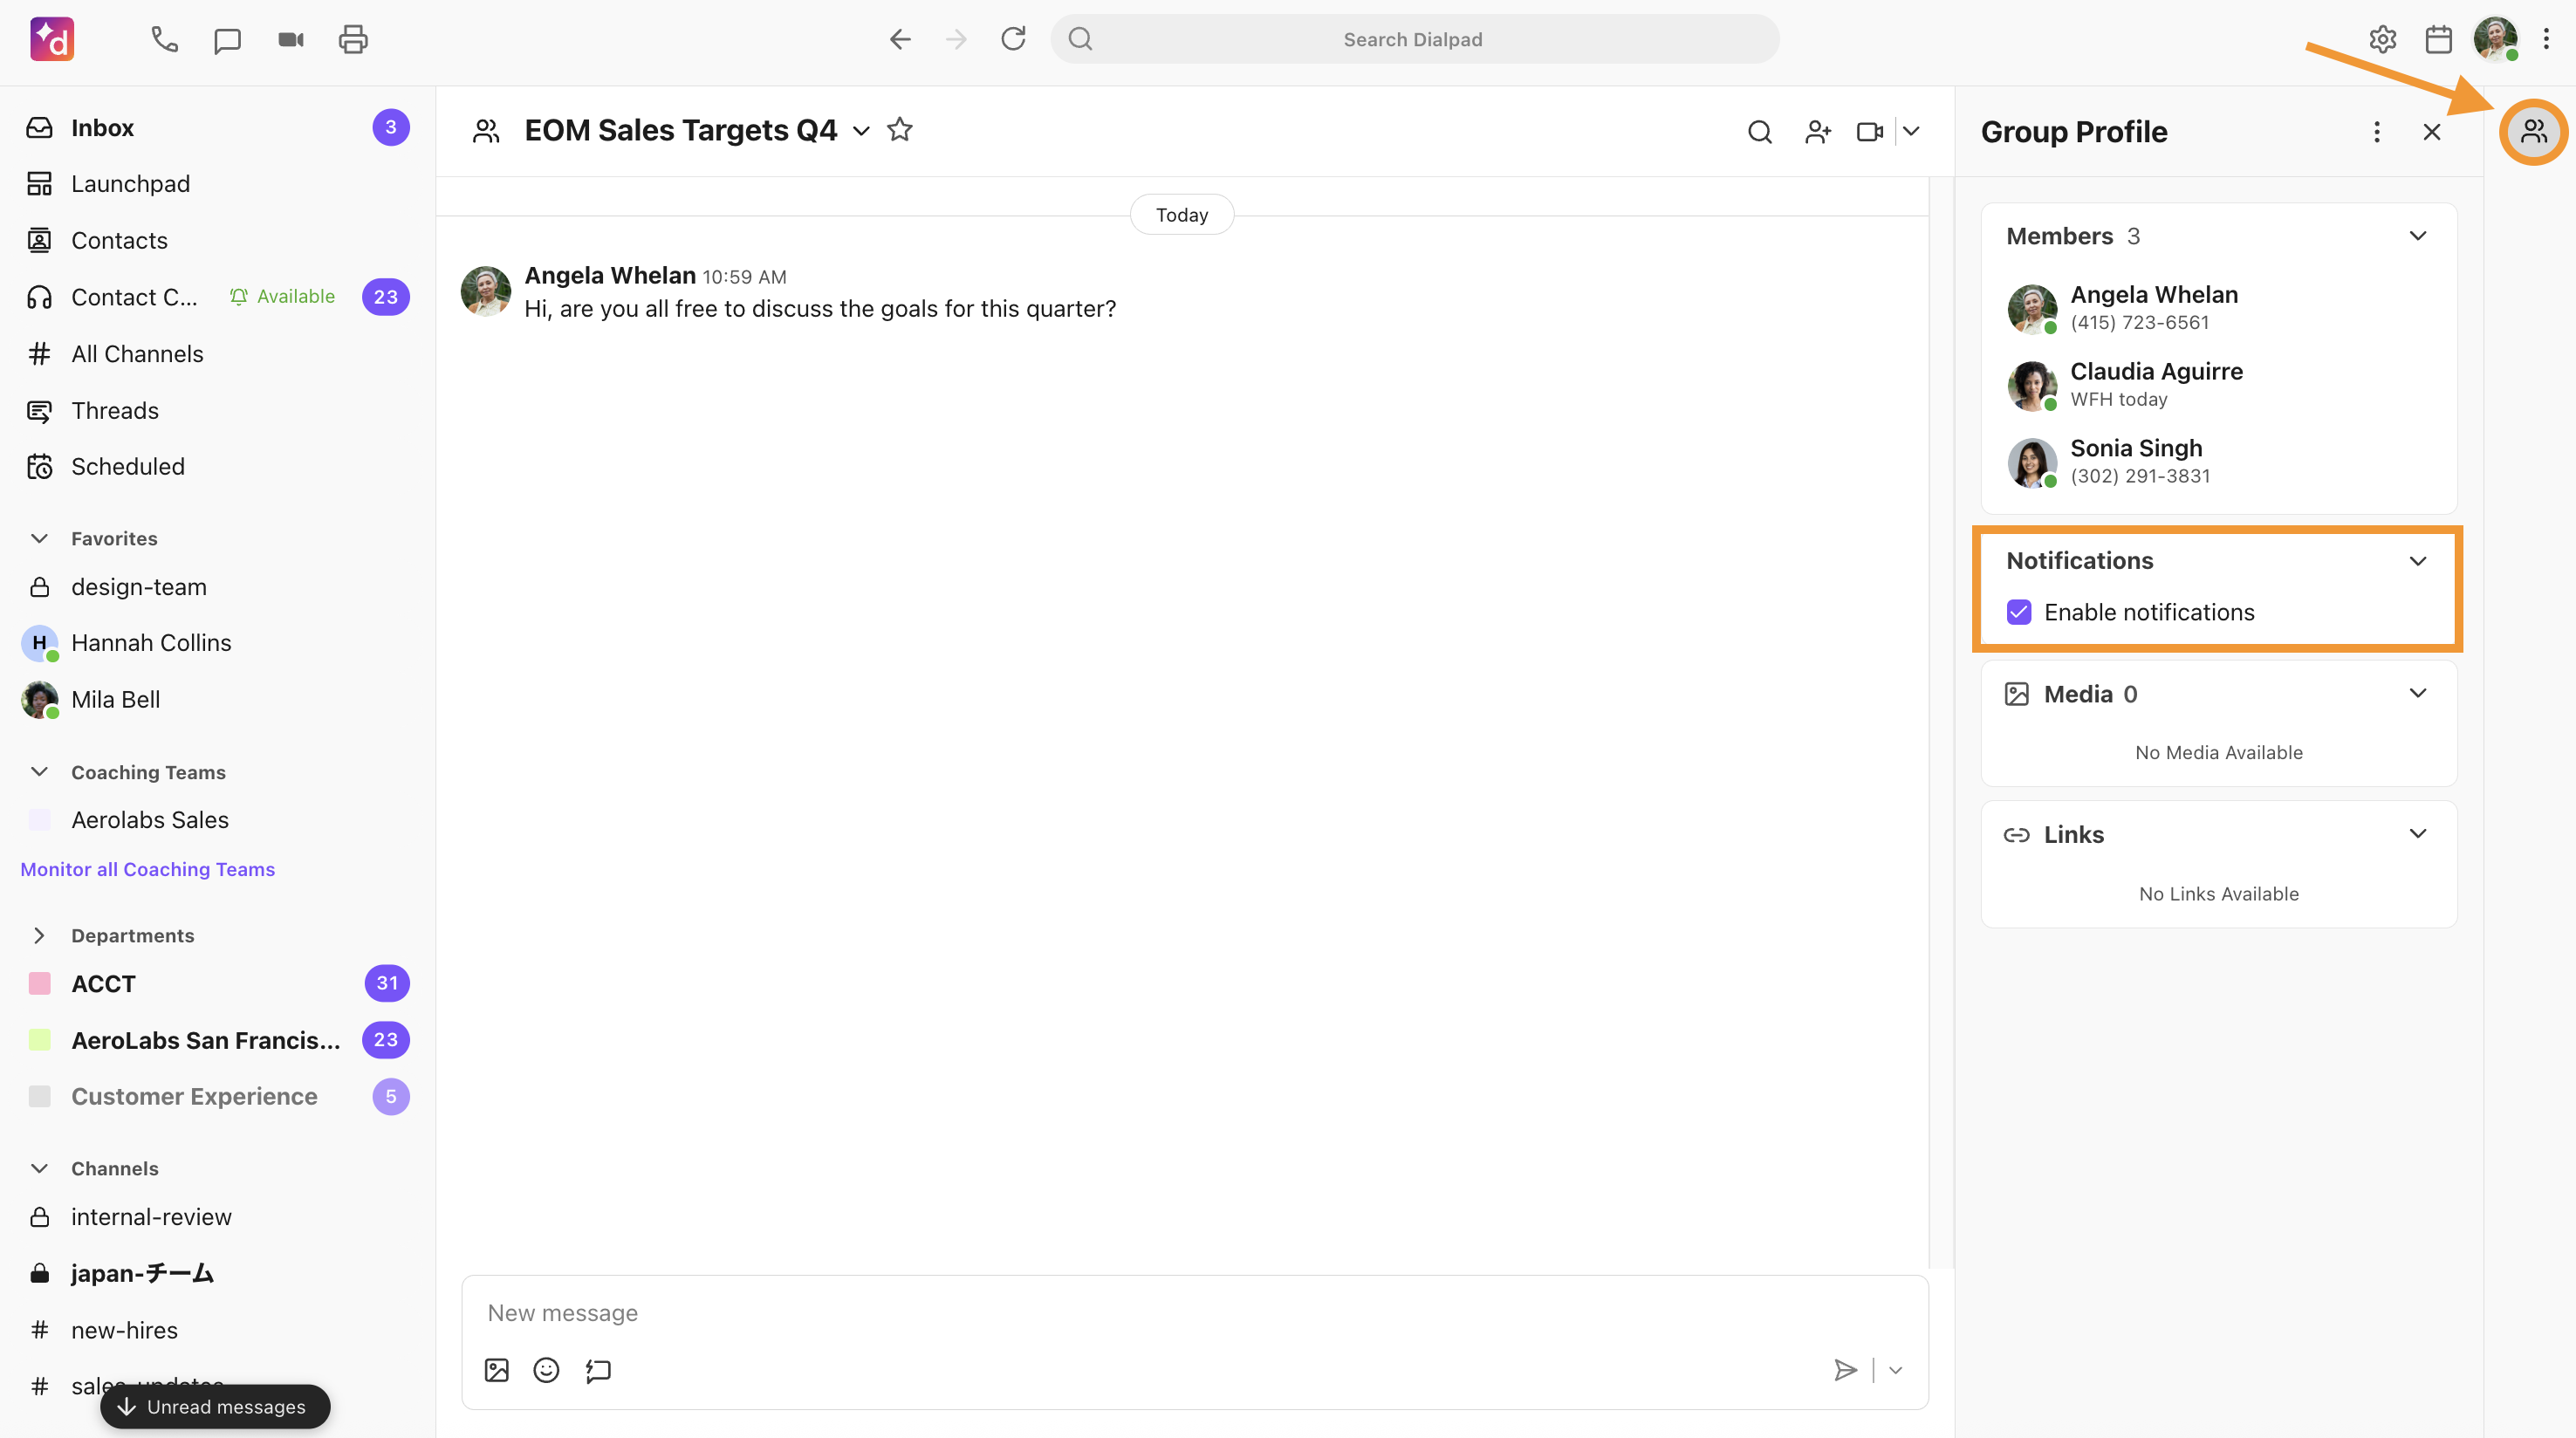Start a video call in conversation header
This screenshot has height=1438, width=2576.
pos(1870,131)
